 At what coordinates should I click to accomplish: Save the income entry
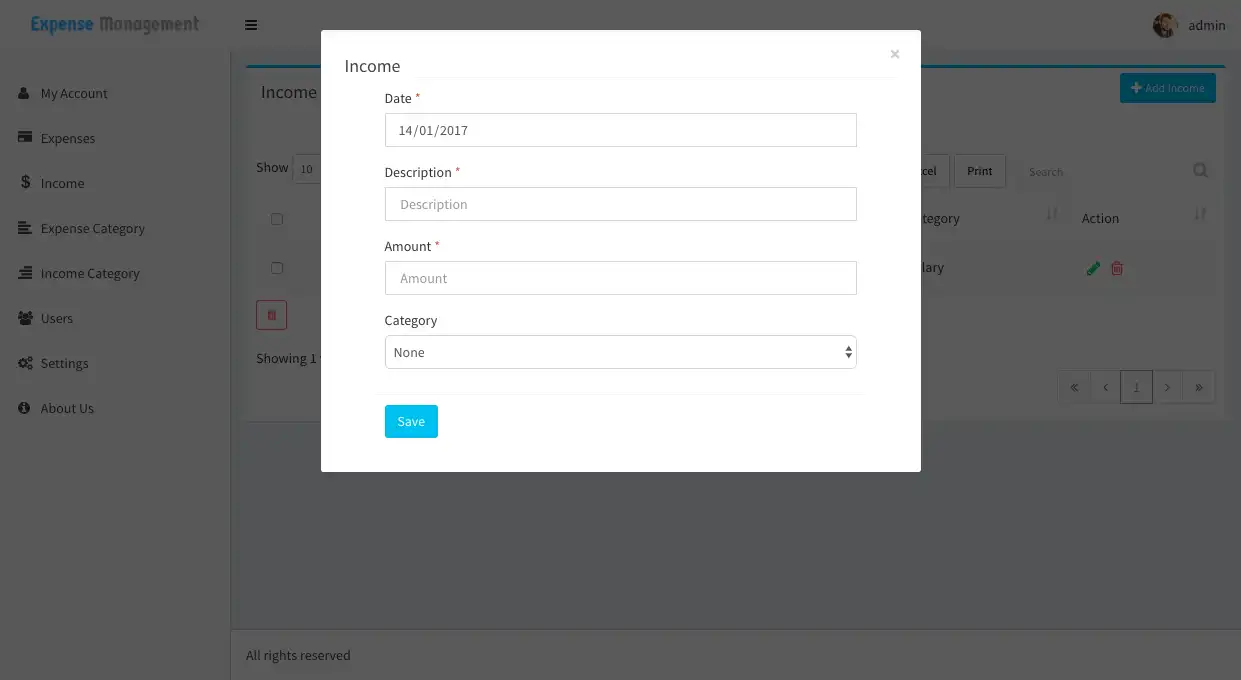411,421
